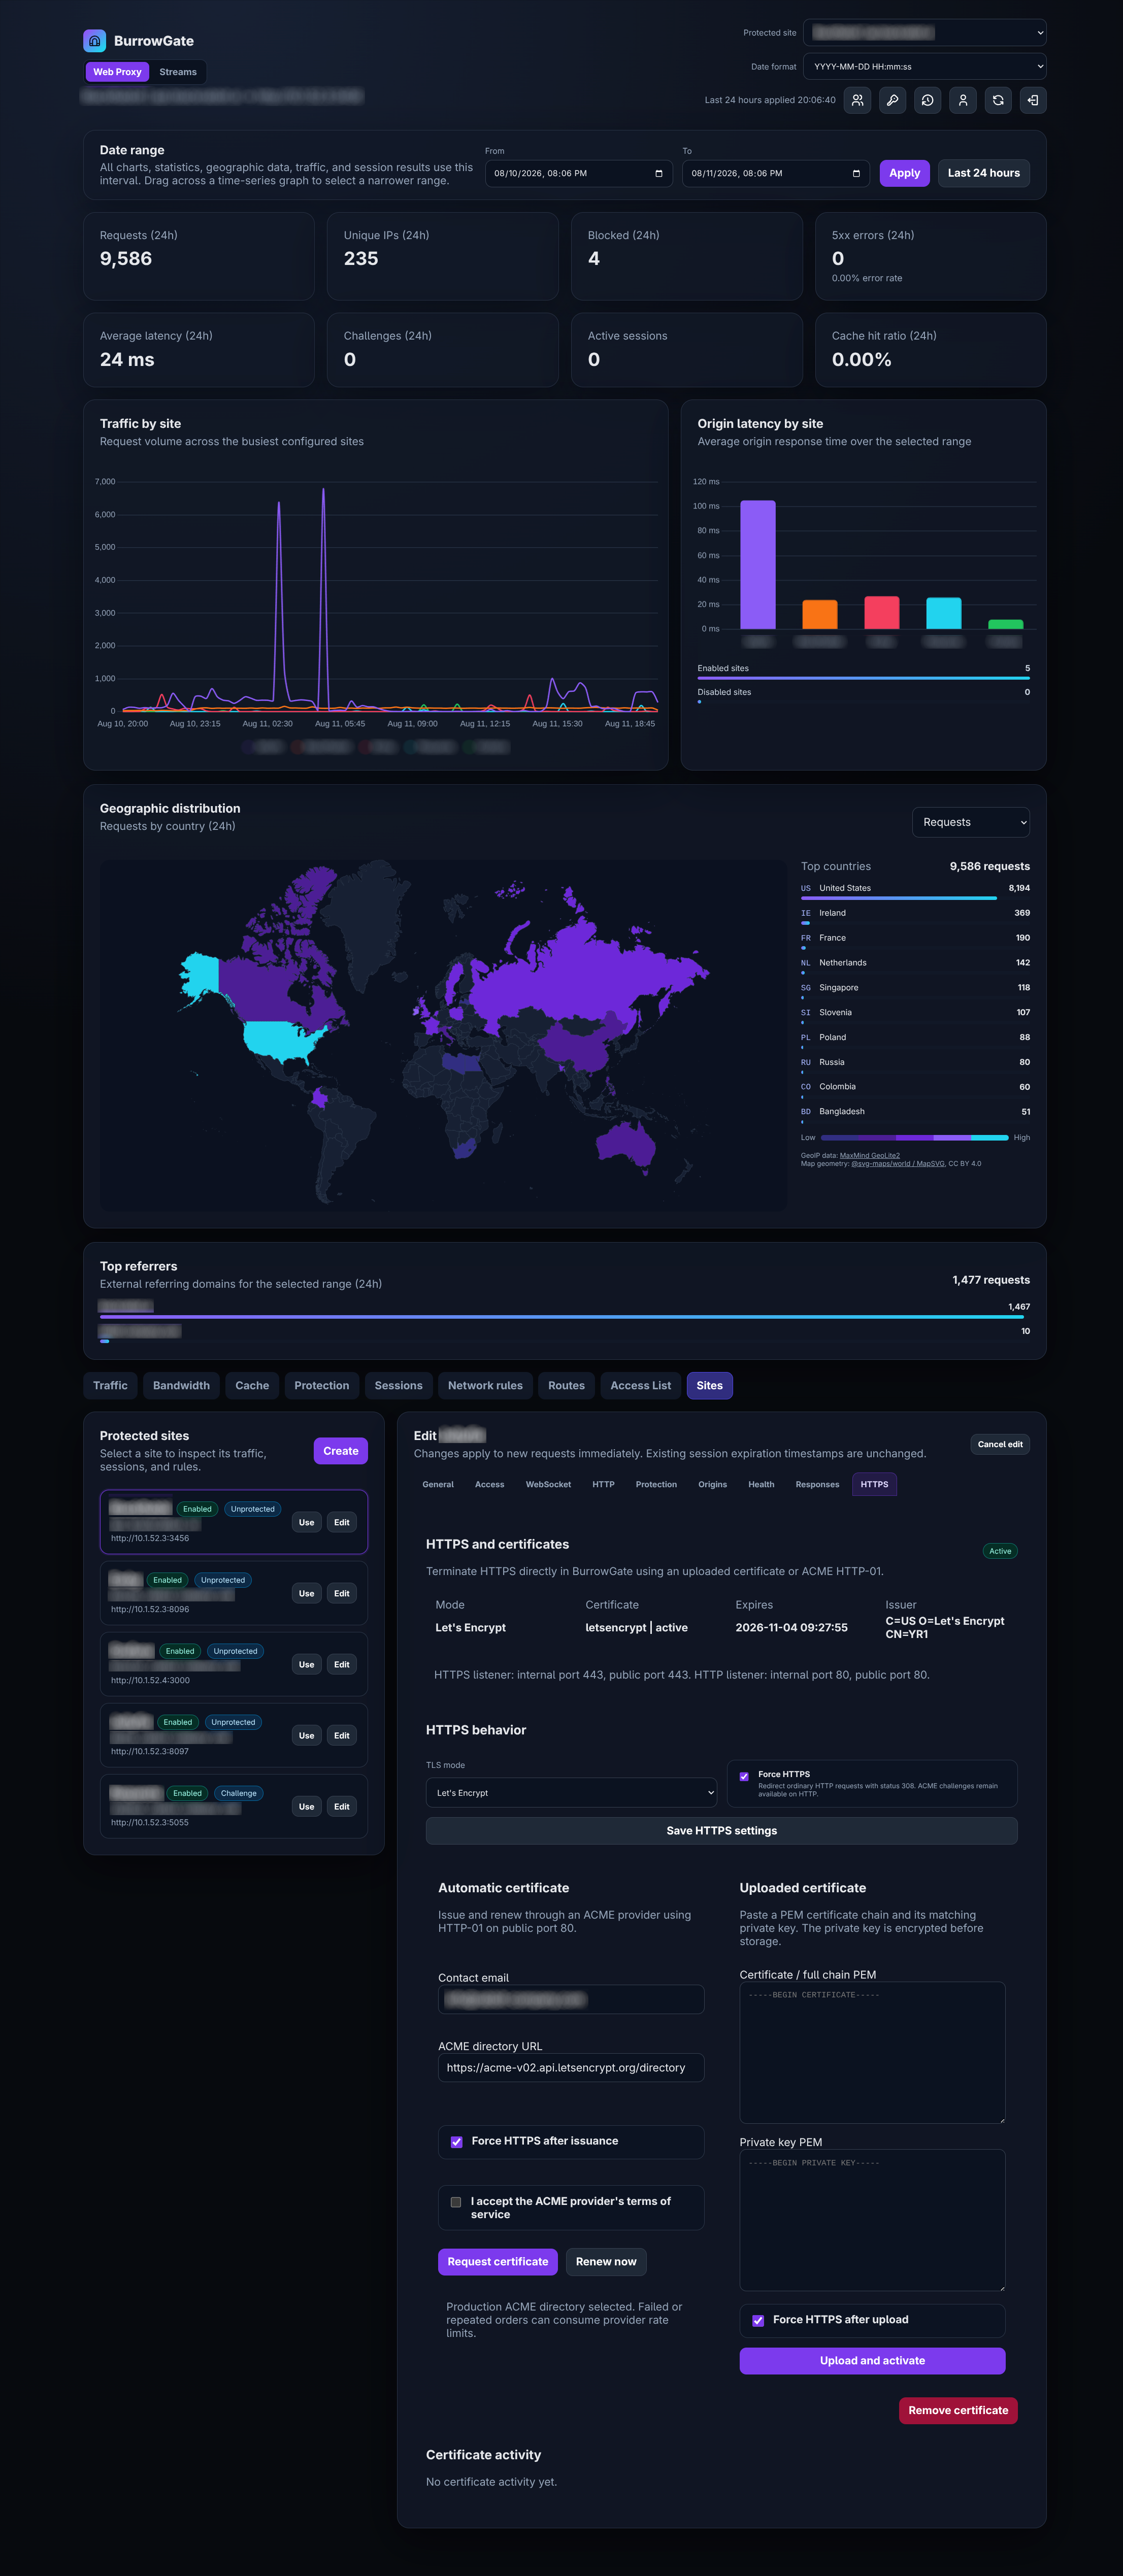Switch to the Web Proxy tab

click(x=117, y=72)
